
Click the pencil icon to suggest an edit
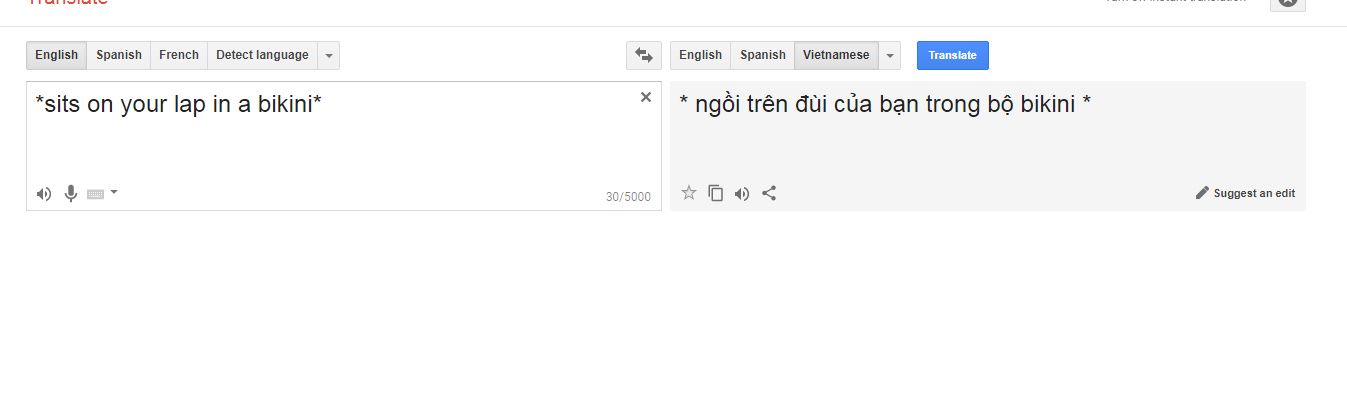click(x=1202, y=193)
